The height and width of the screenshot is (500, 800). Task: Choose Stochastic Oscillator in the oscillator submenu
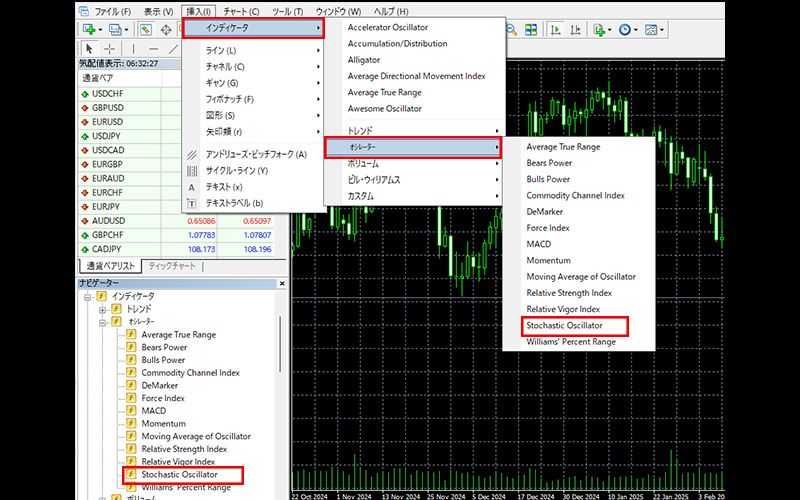574,326
